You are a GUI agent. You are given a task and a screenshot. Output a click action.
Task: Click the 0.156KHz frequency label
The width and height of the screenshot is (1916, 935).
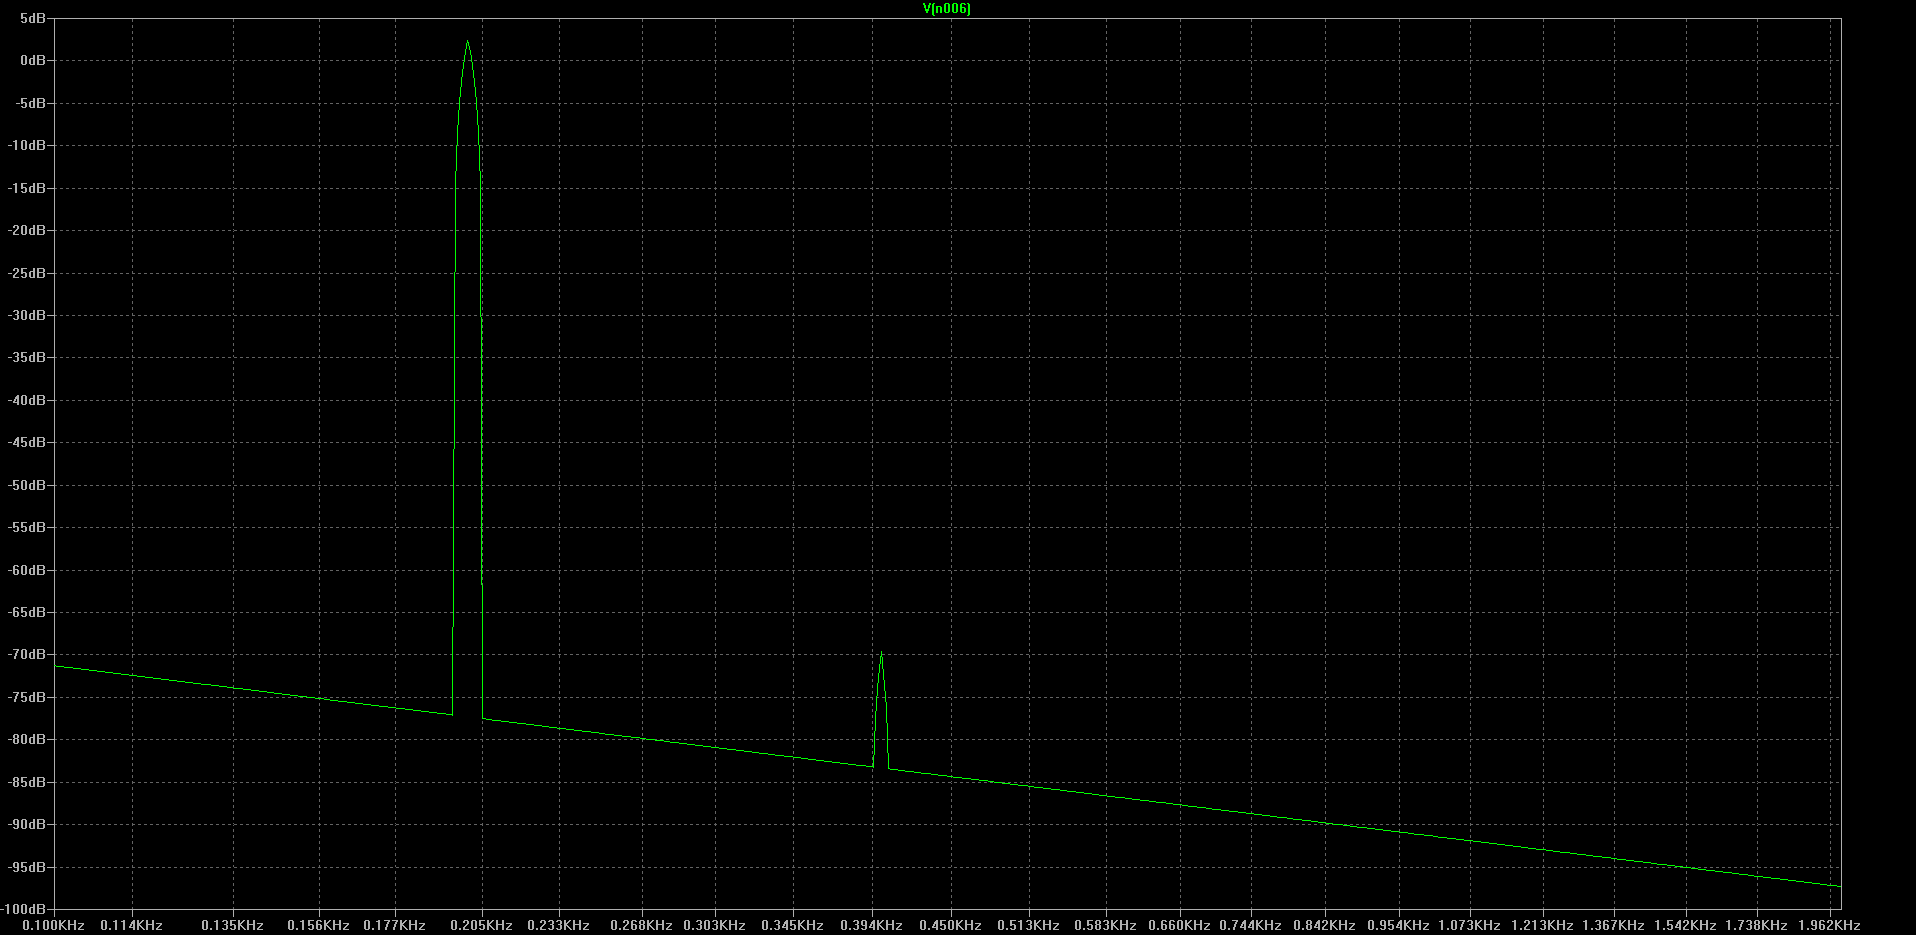tap(318, 926)
